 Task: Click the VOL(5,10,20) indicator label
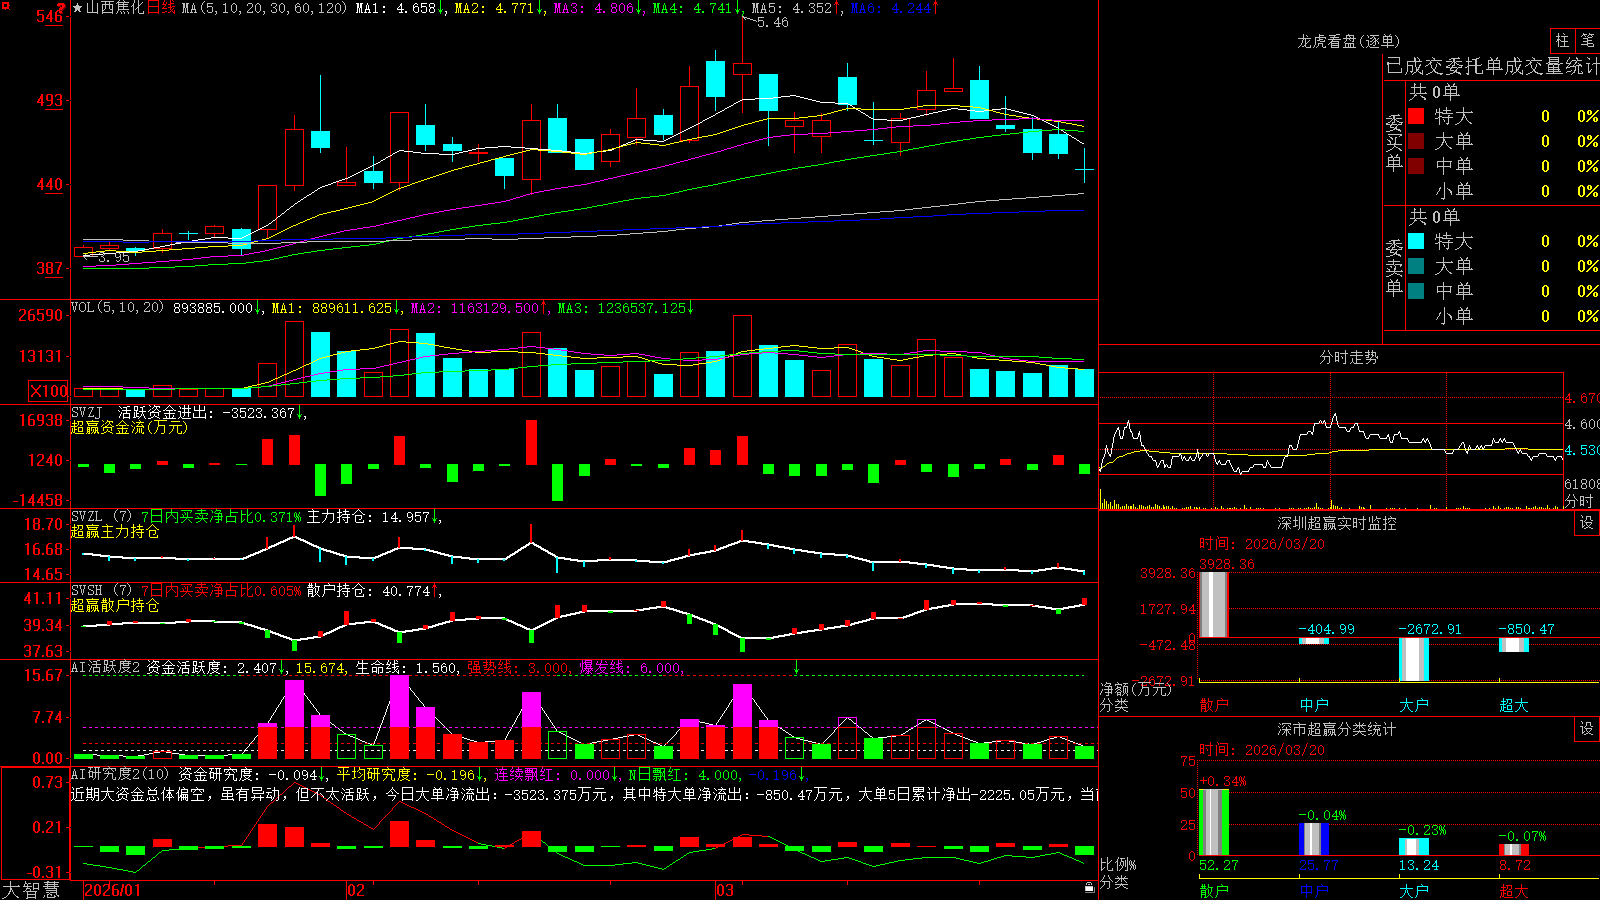click(x=117, y=308)
